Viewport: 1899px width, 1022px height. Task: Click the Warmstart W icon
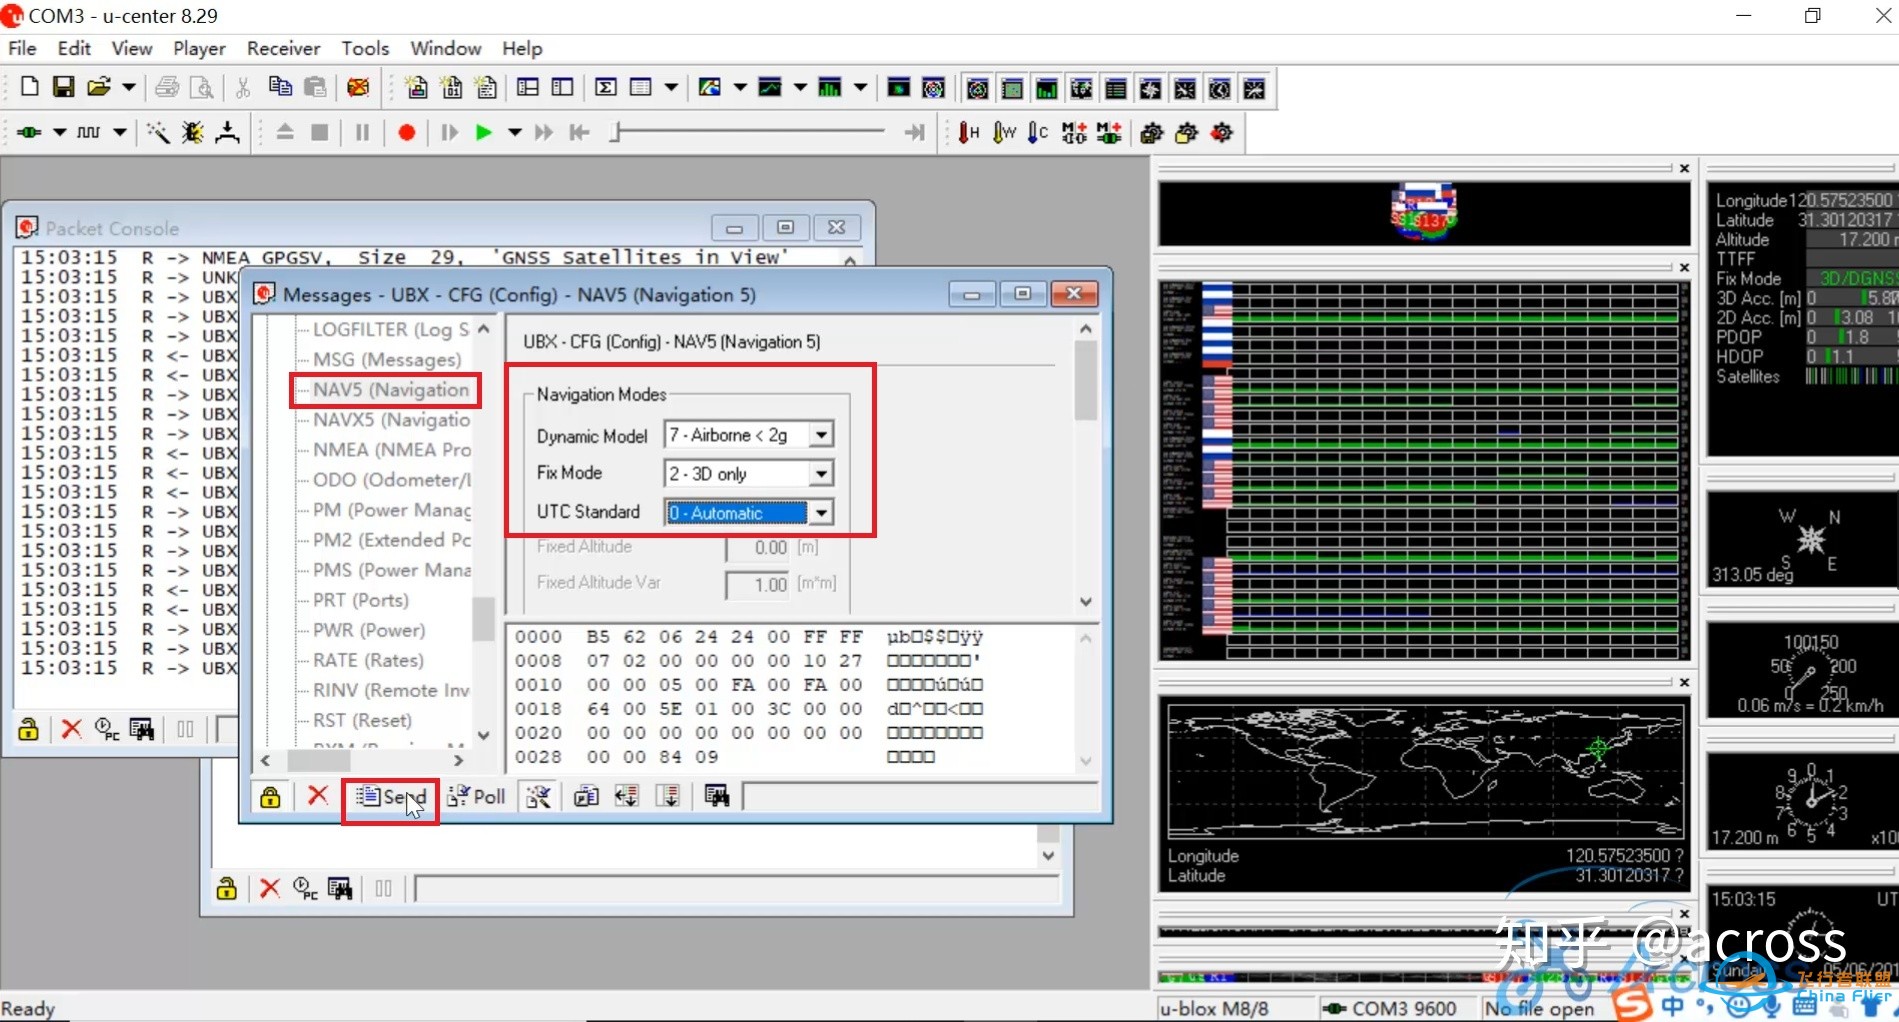pos(1004,132)
